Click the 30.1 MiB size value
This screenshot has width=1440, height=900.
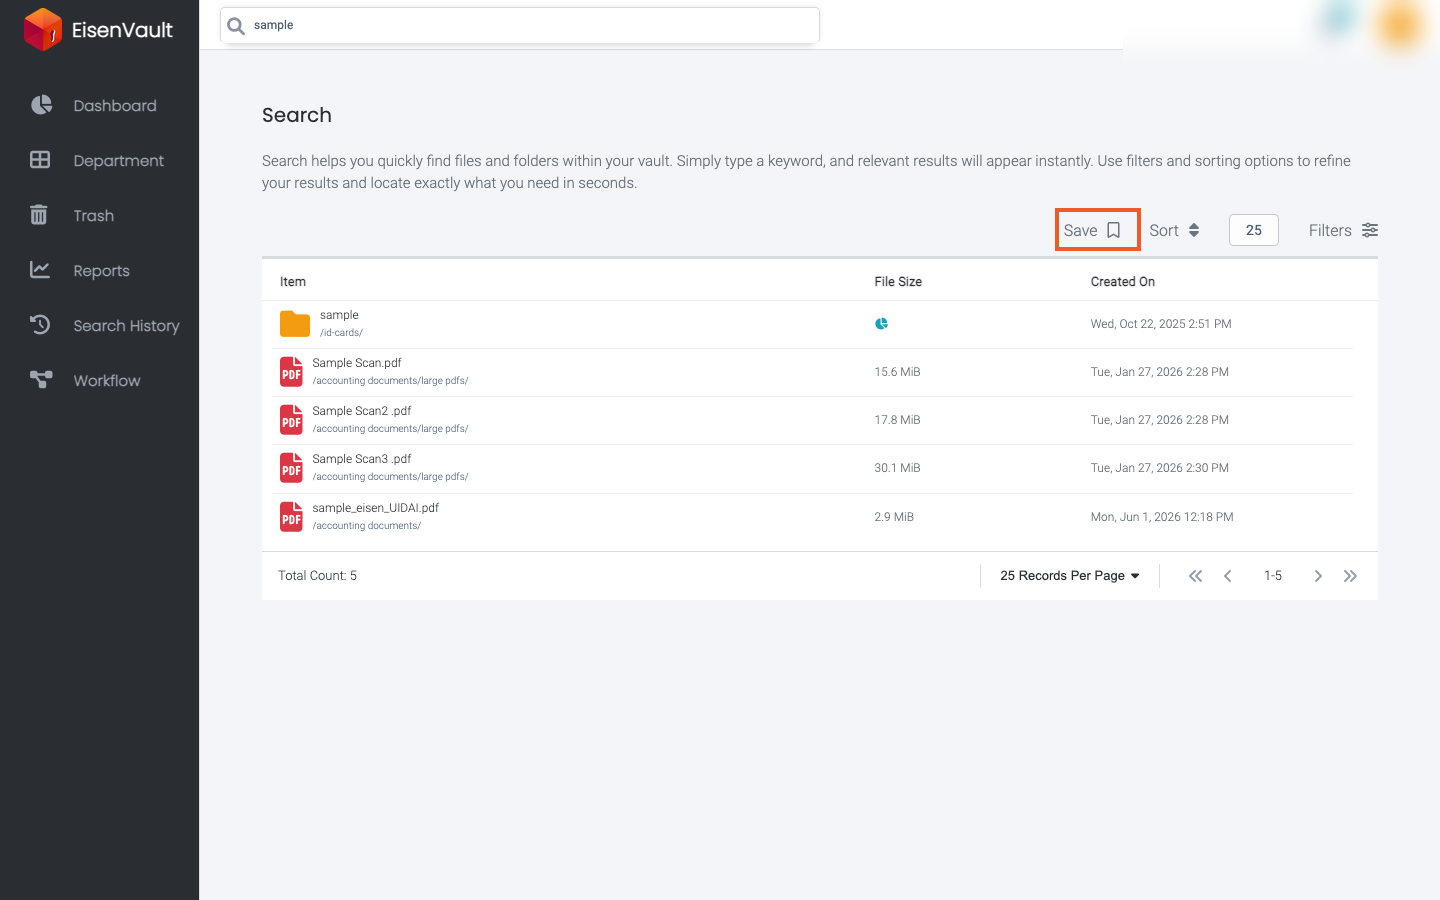[897, 468]
